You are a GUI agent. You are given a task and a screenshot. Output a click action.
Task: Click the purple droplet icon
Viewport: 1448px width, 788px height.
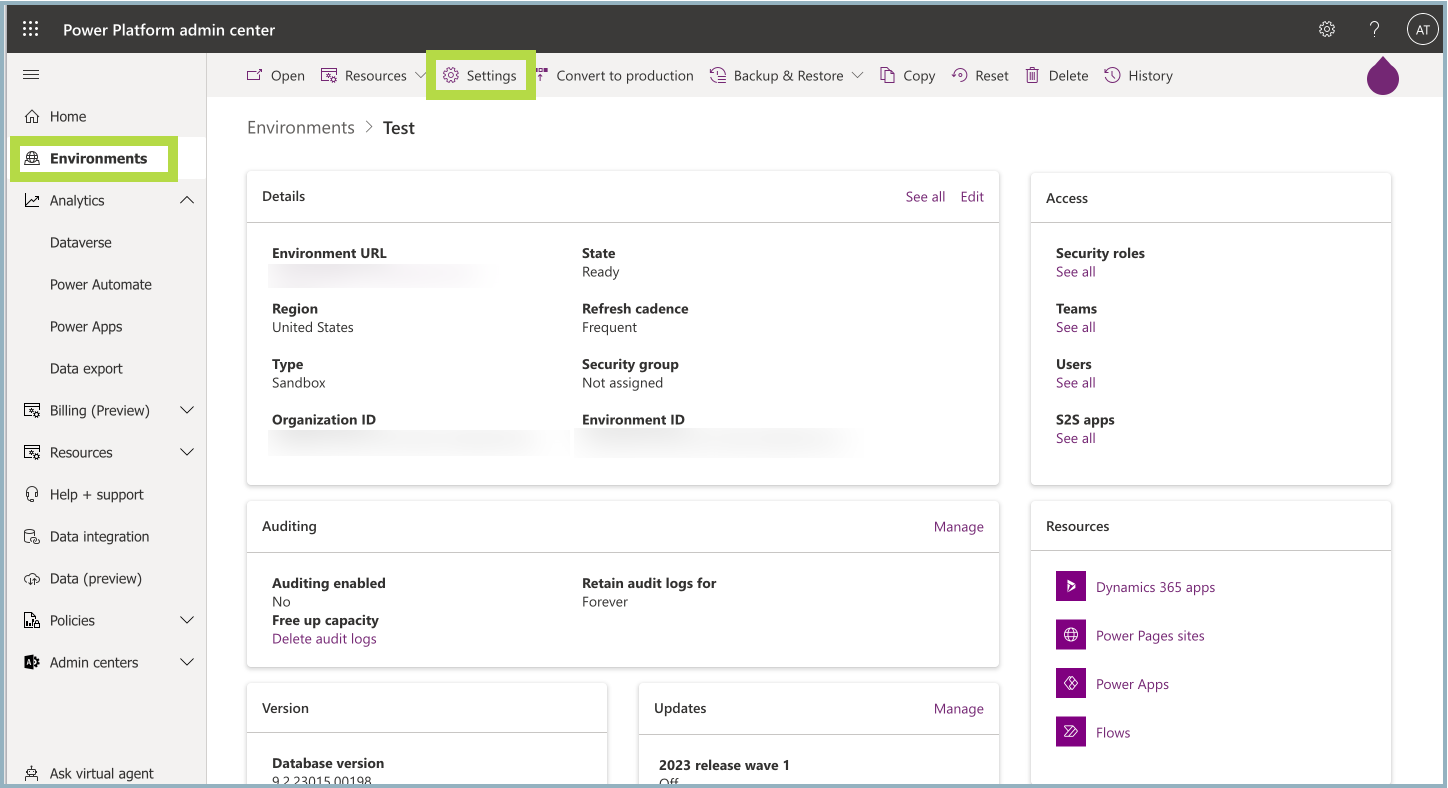1383,75
